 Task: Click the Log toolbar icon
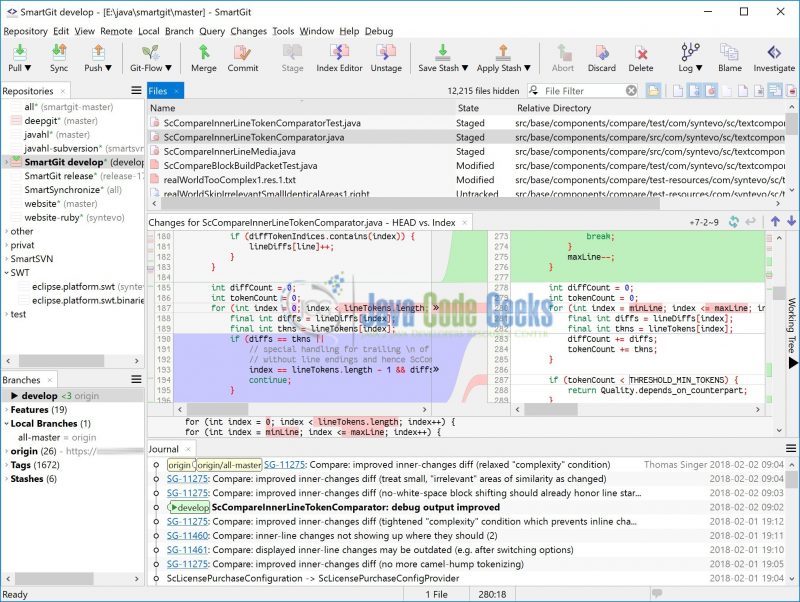(x=690, y=53)
